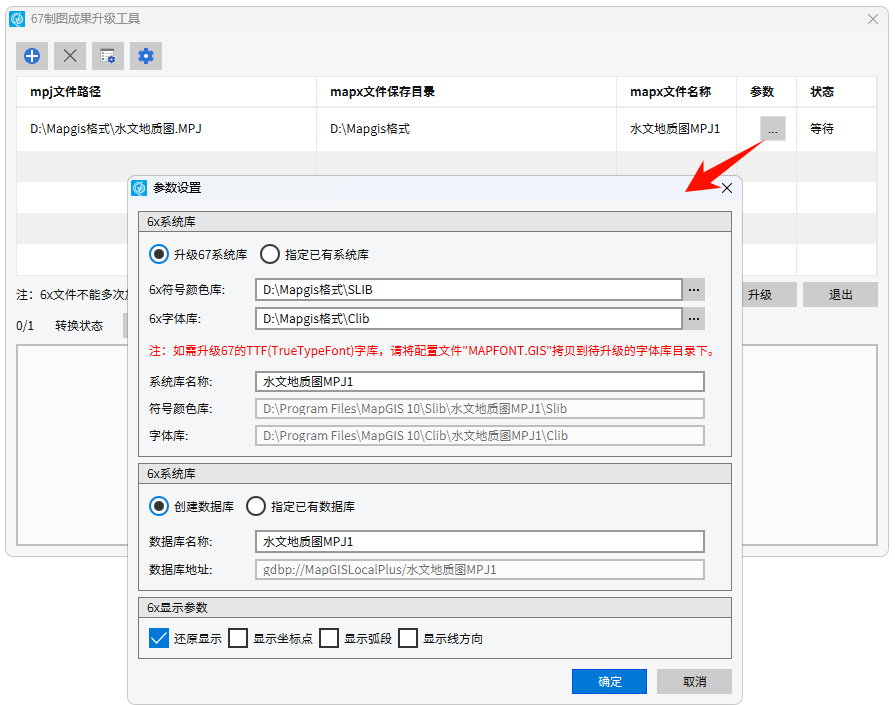Click the 取消 button
Screen dimensions: 895x705
coord(694,681)
